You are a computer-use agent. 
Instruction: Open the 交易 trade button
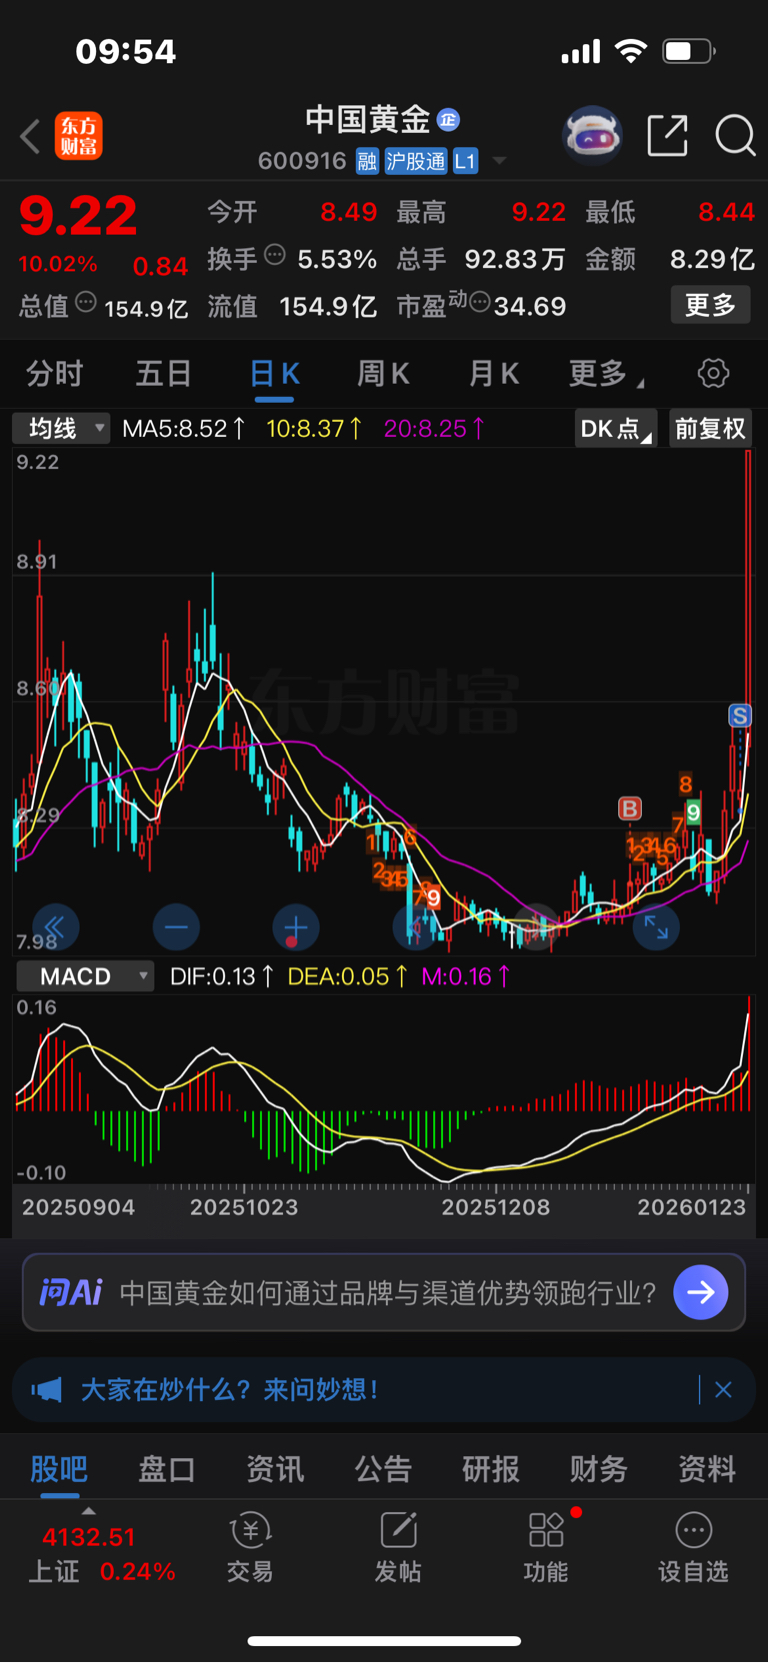coord(250,1548)
